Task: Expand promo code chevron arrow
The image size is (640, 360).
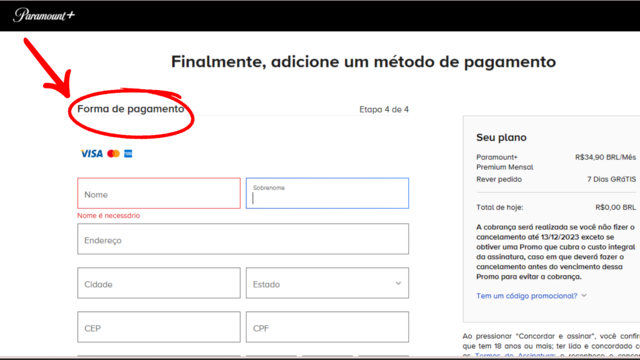Action: pyautogui.click(x=584, y=296)
